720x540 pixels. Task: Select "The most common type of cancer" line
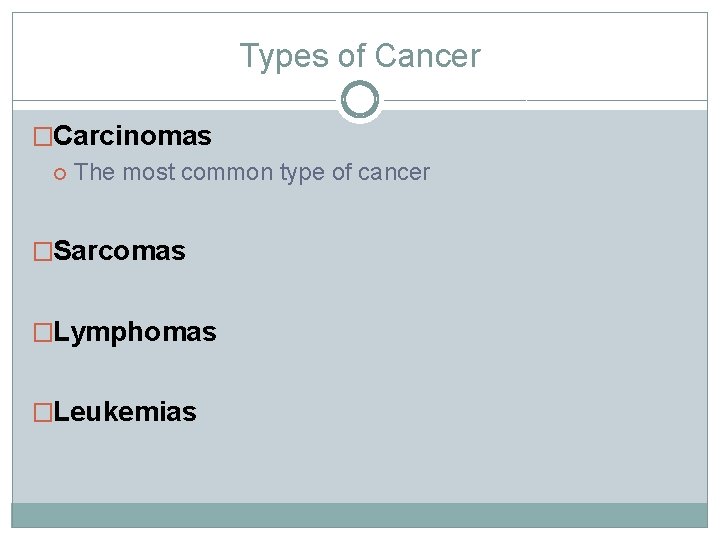[x=252, y=173]
